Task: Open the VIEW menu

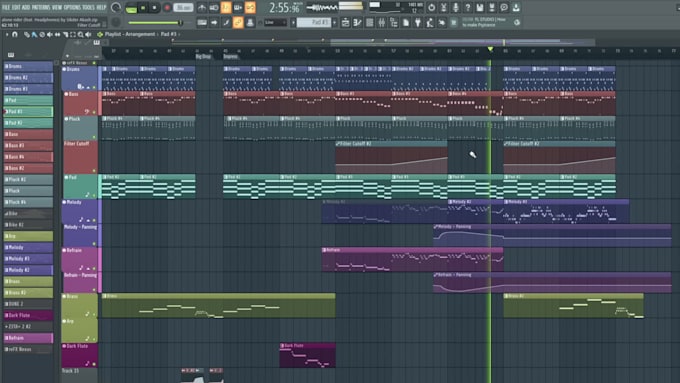Action: [x=57, y=7]
